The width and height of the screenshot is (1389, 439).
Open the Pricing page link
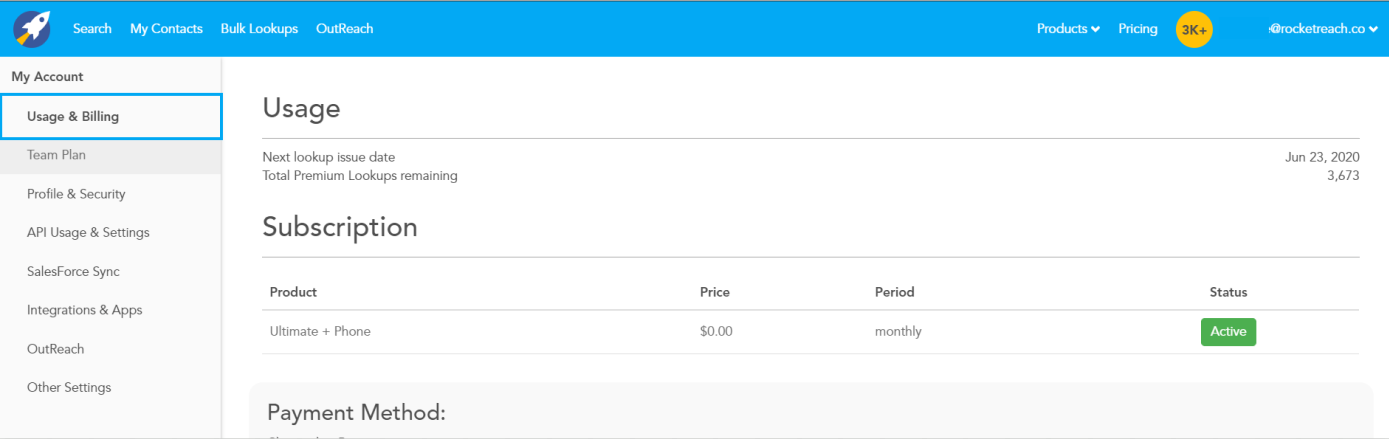(x=1137, y=29)
